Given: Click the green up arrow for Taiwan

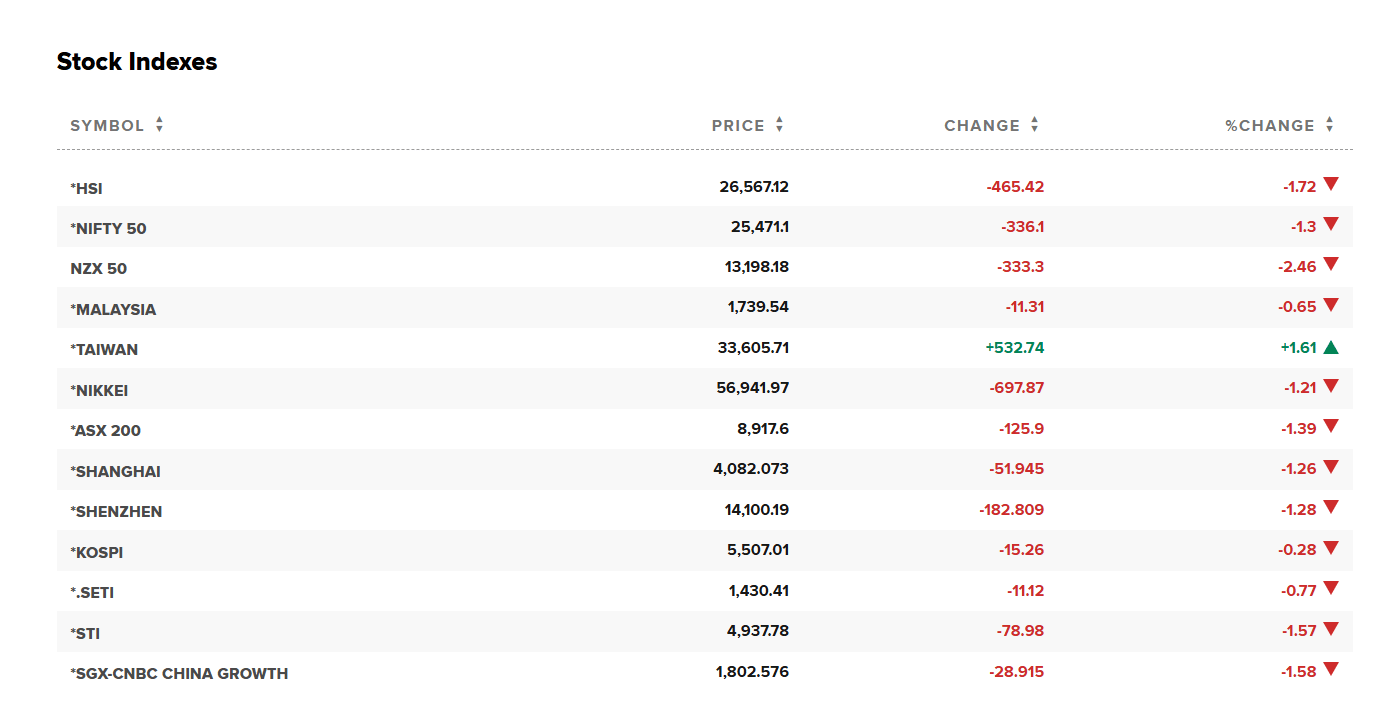Looking at the screenshot, I should pos(1330,348).
